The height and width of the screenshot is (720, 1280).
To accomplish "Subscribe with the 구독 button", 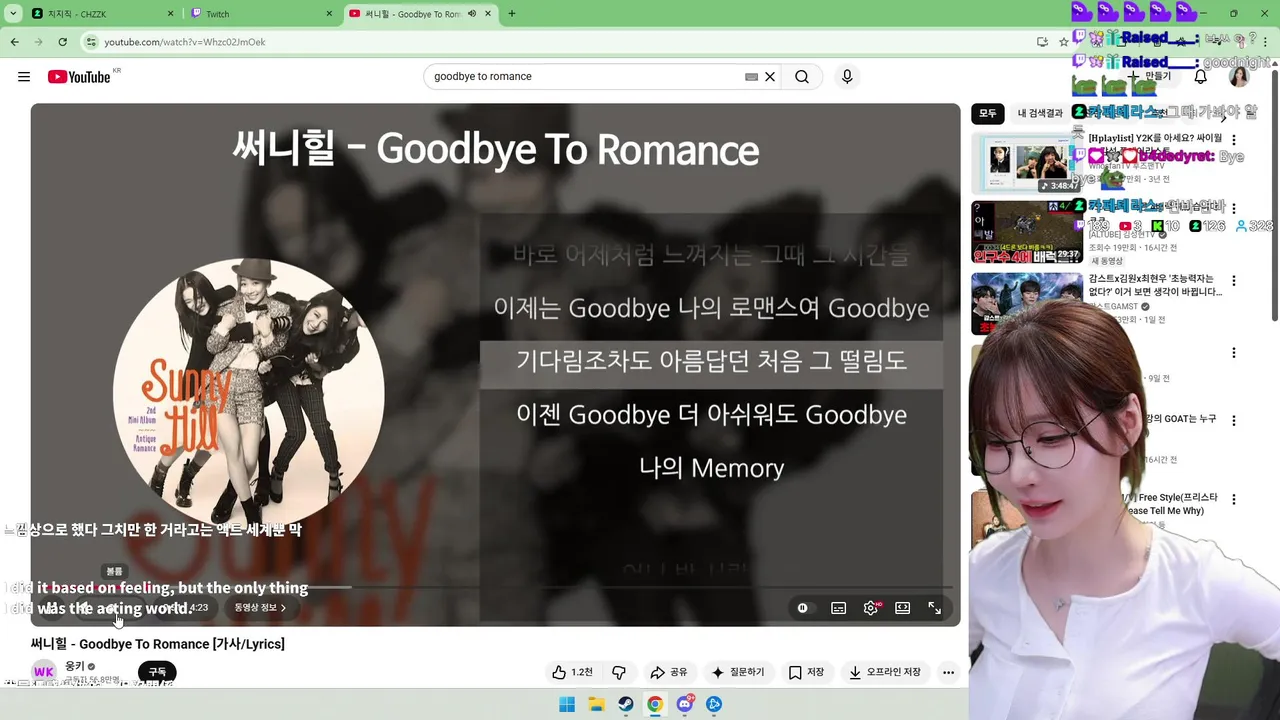I will pyautogui.click(x=157, y=672).
